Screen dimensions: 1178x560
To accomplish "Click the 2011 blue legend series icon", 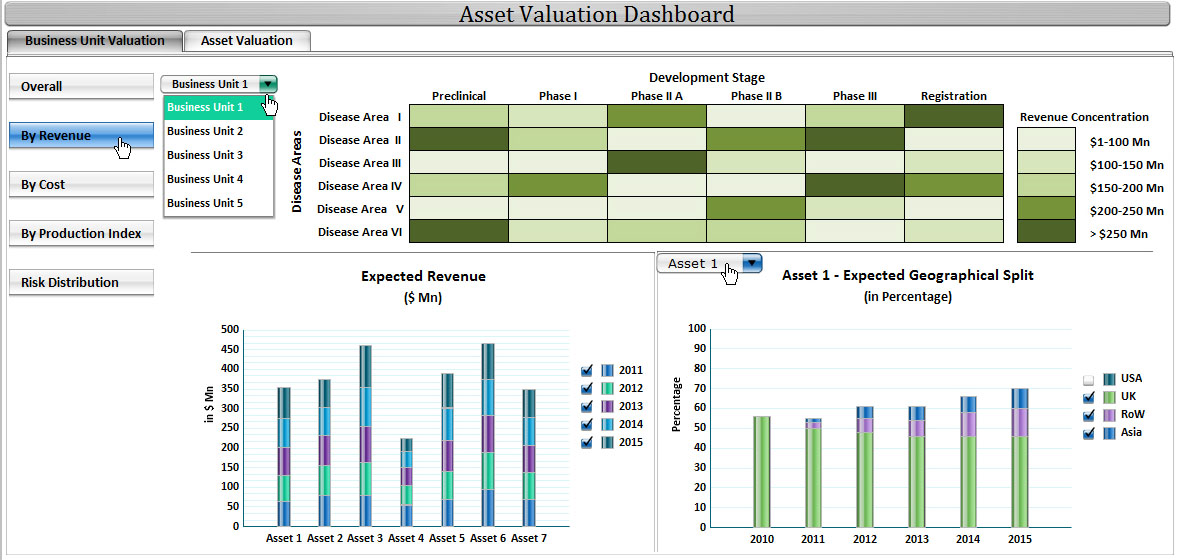I will pyautogui.click(x=607, y=371).
